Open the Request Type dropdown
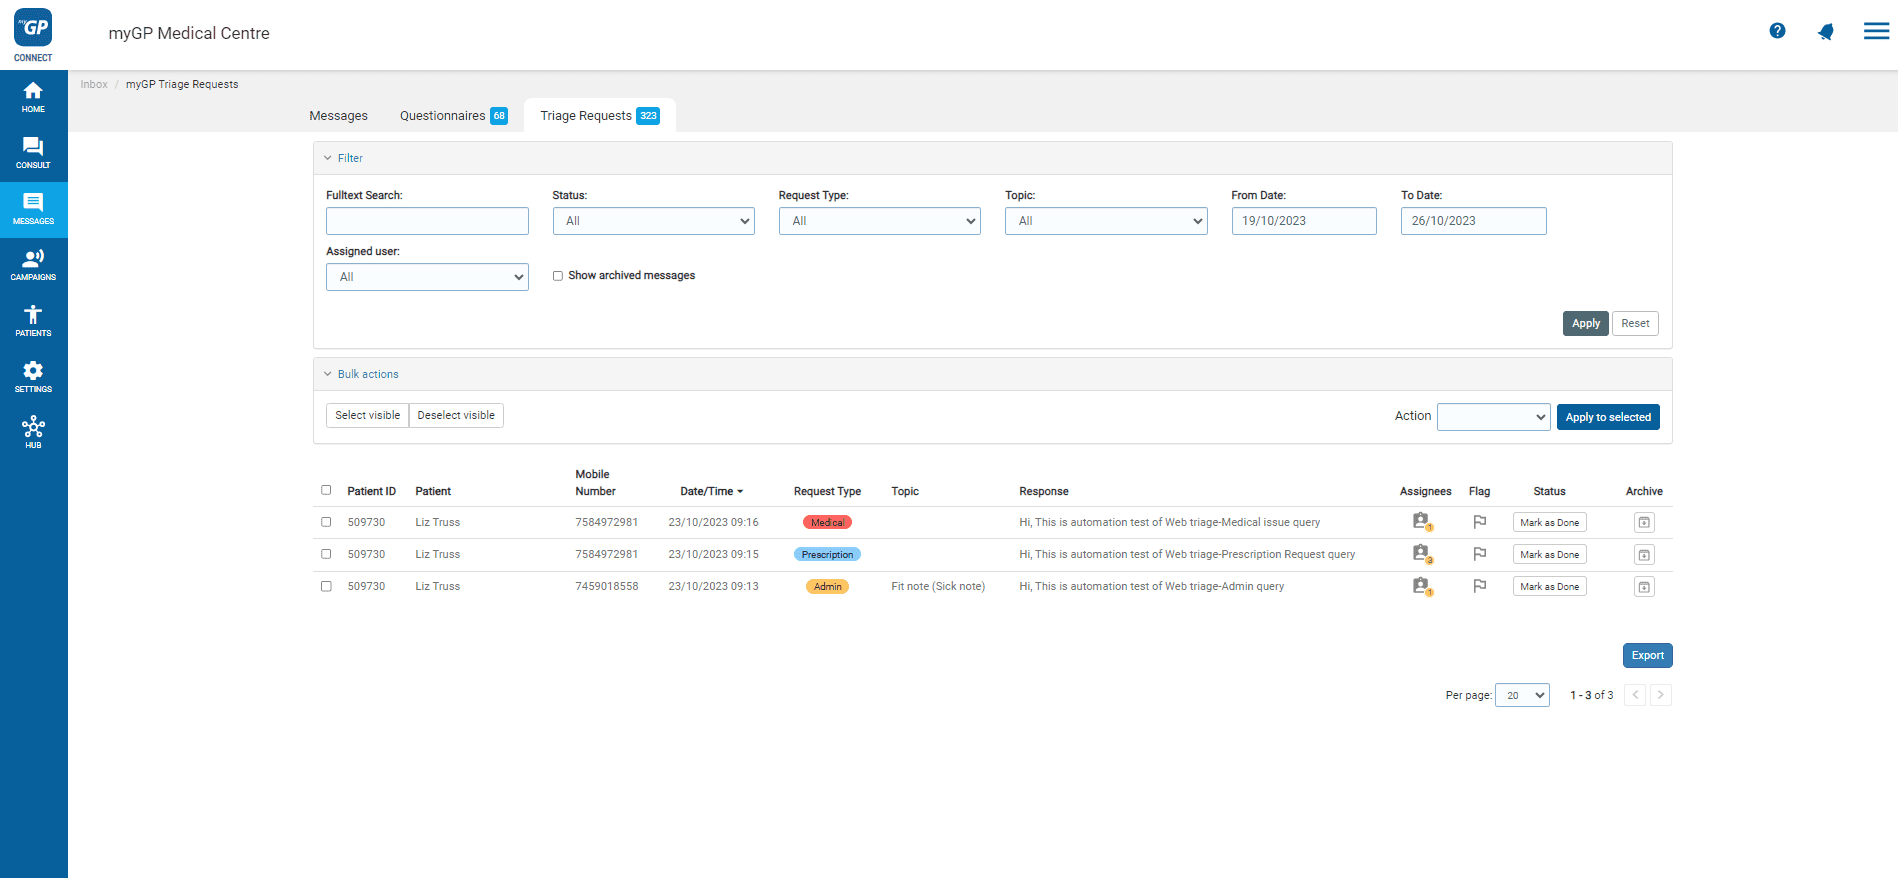This screenshot has width=1898, height=878. point(880,221)
